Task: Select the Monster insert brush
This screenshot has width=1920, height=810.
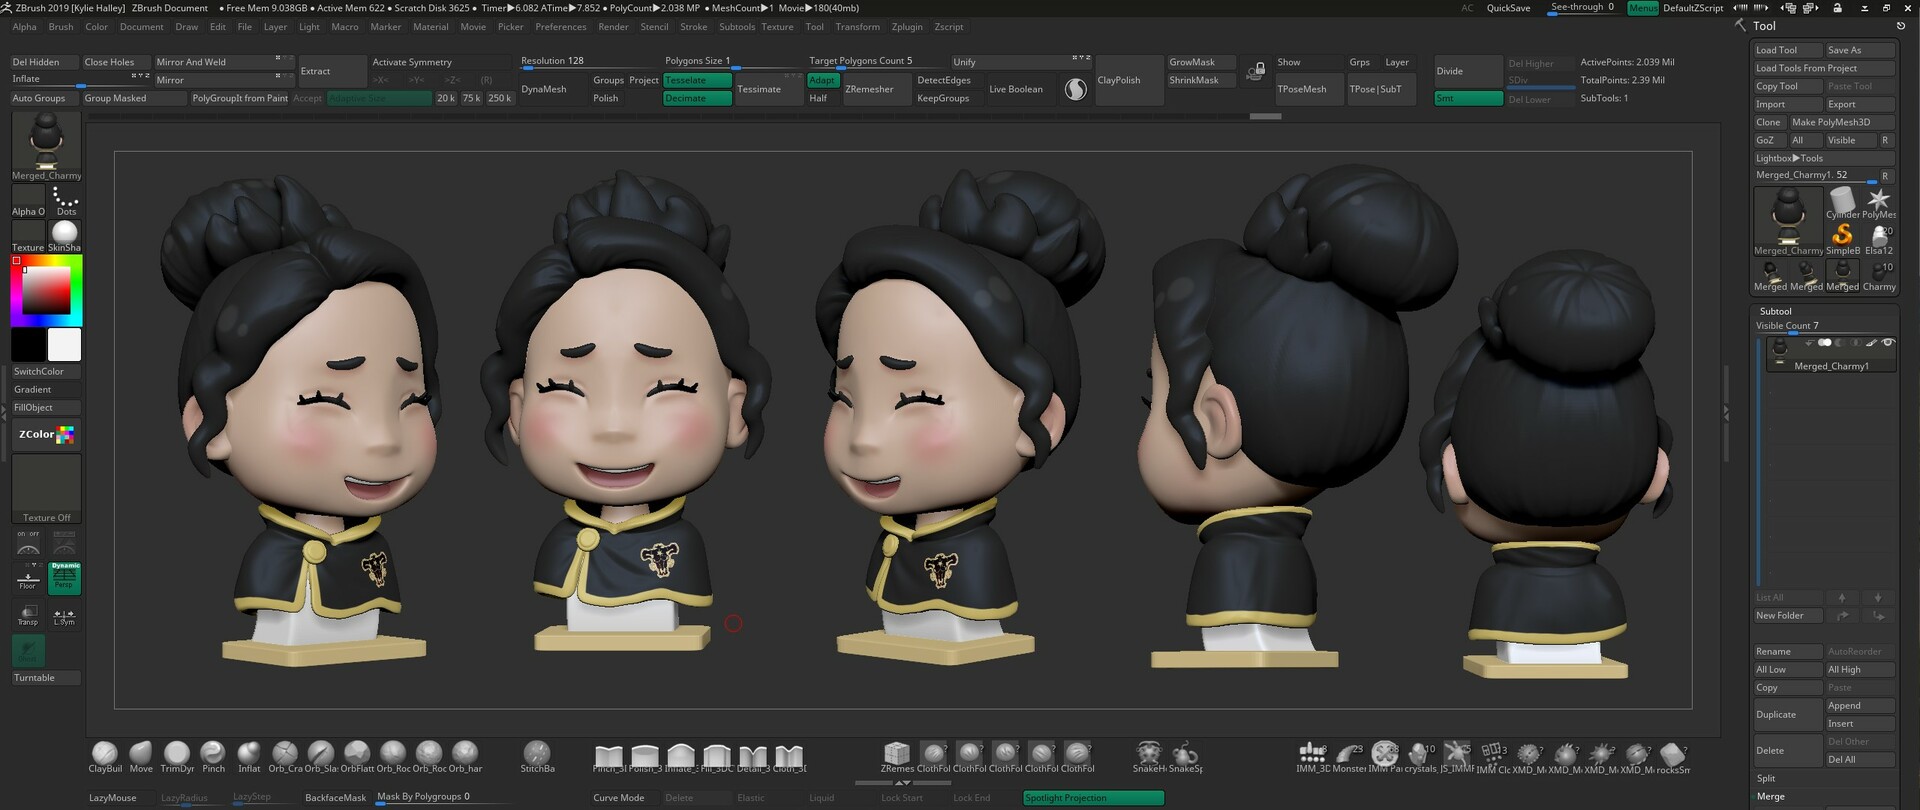Action: click(x=1349, y=757)
